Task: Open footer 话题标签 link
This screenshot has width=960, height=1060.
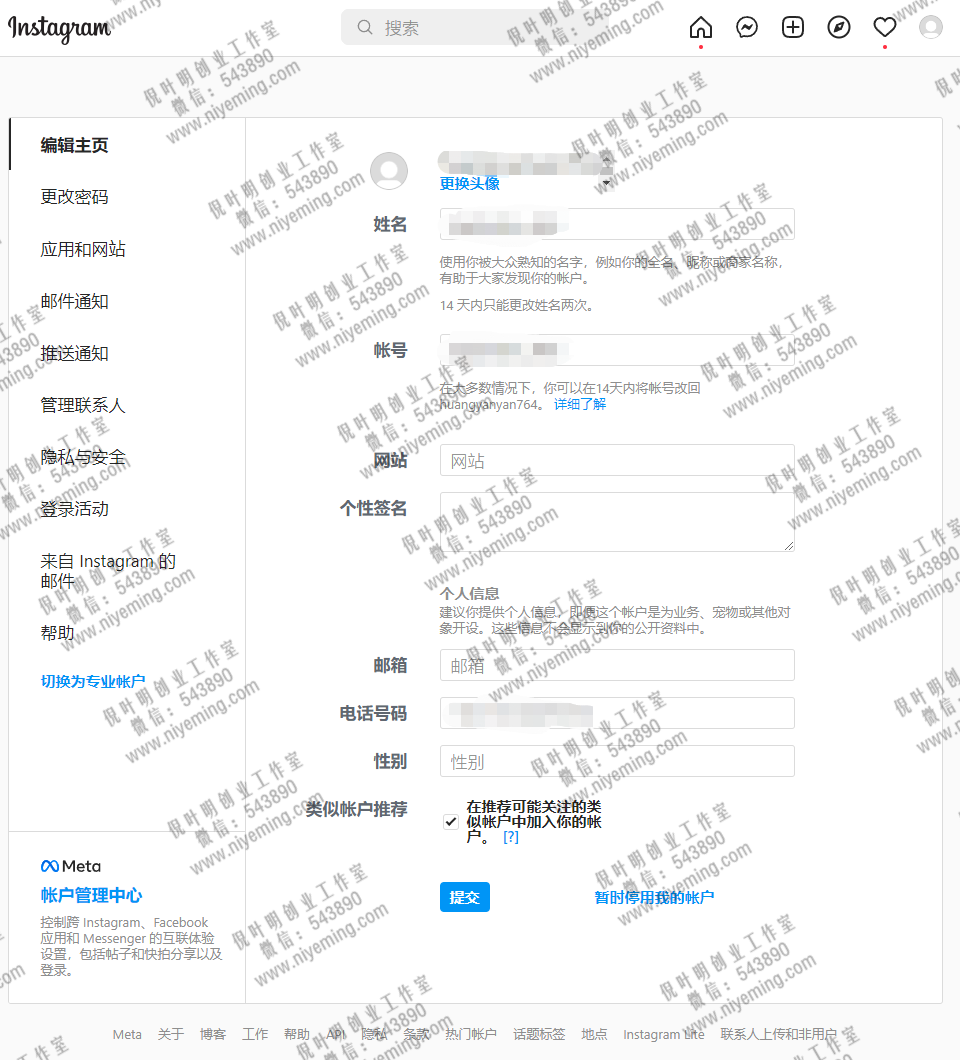Action: pyautogui.click(x=539, y=1034)
